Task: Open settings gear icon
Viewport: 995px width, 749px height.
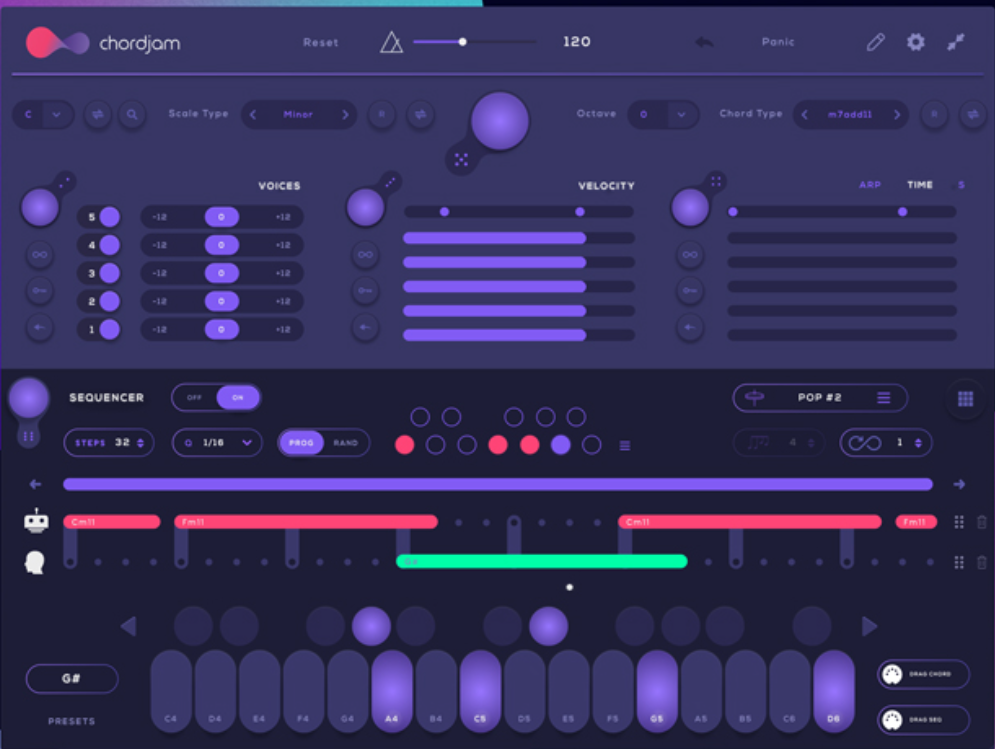Action: [915, 42]
